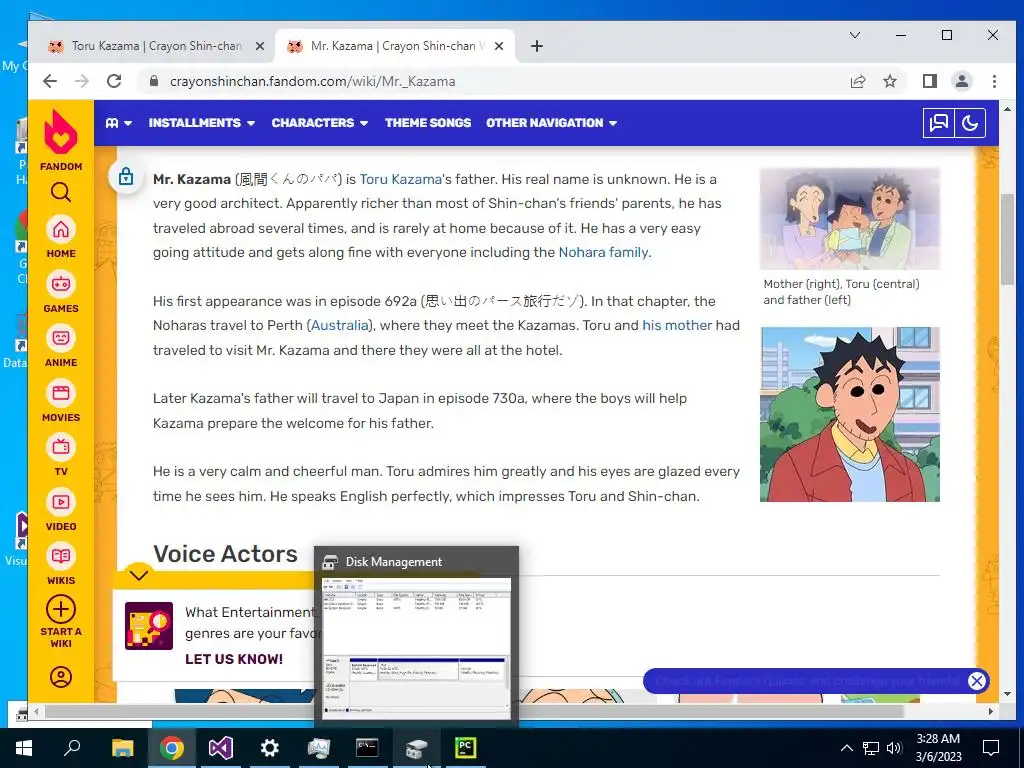Open the MOVIES section in sidebar

click(61, 400)
